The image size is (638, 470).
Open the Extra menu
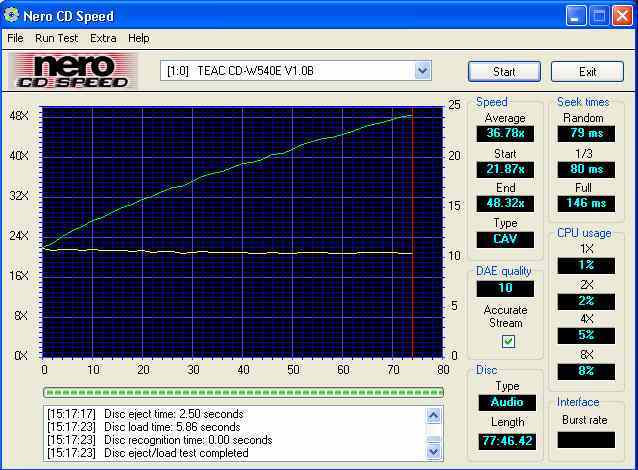(103, 38)
